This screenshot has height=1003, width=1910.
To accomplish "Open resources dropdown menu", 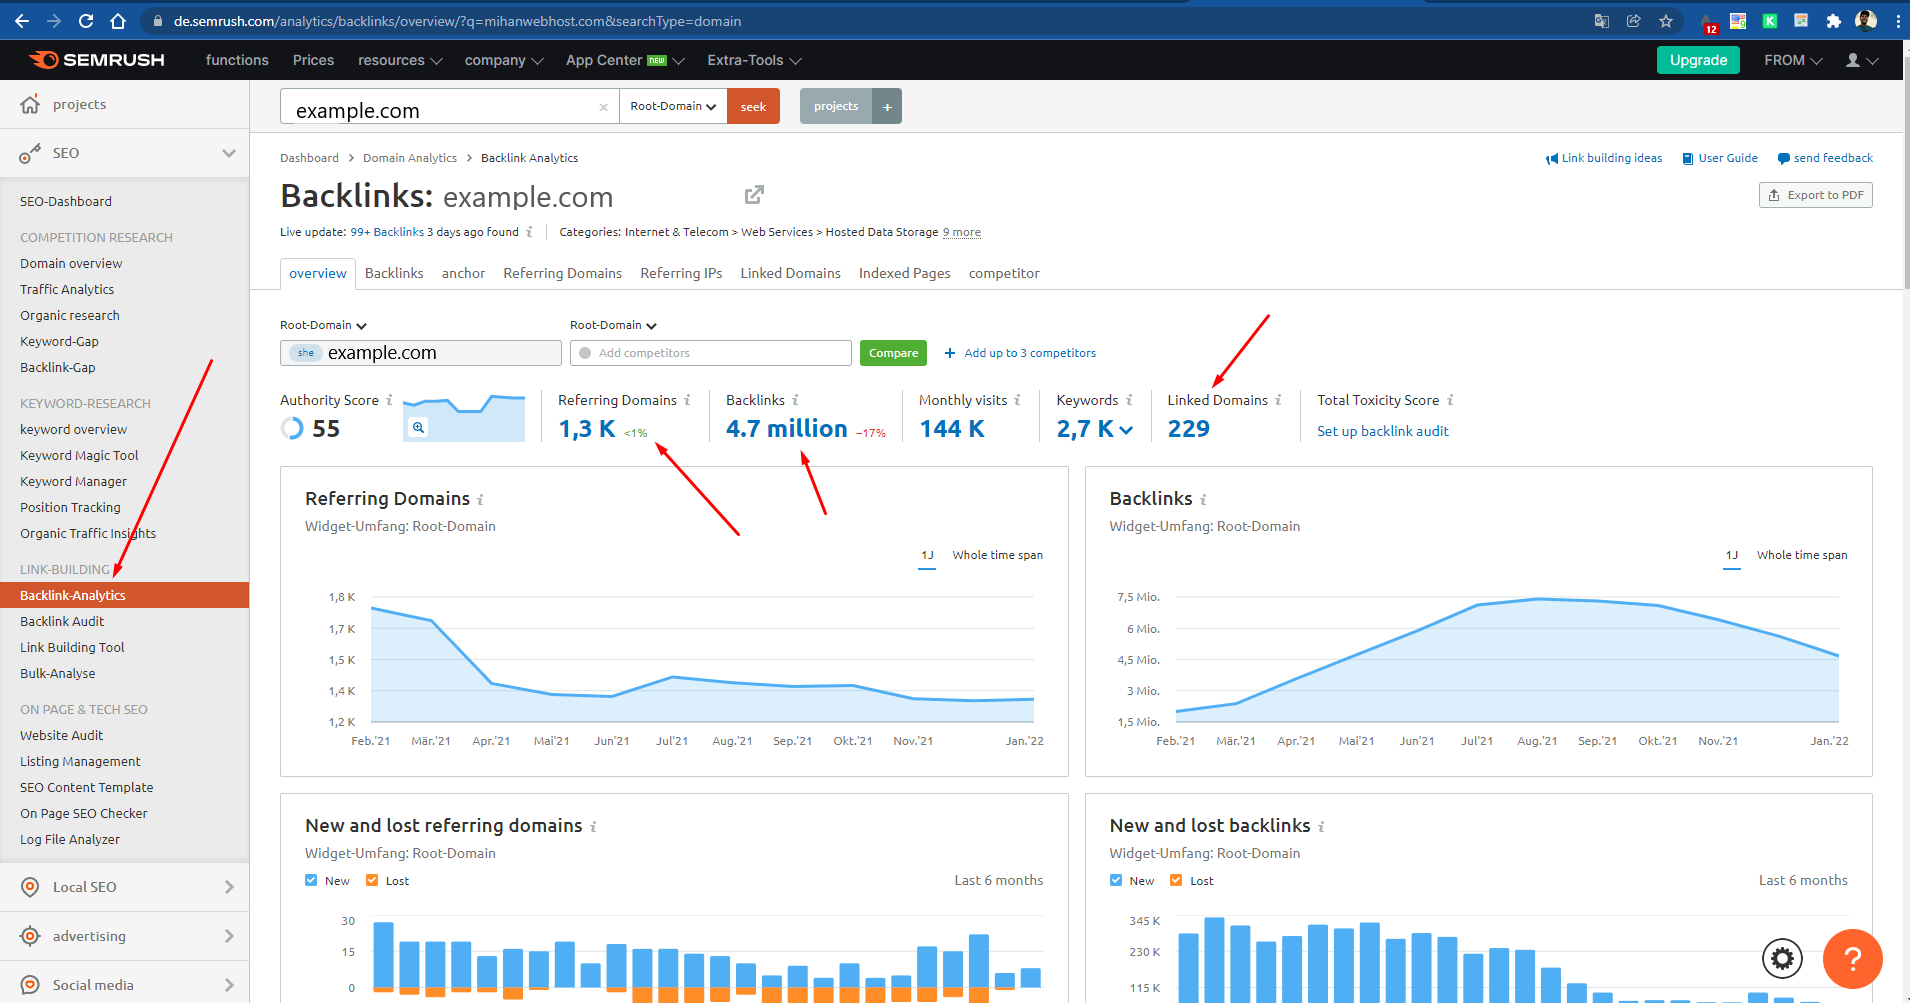I will [400, 60].
